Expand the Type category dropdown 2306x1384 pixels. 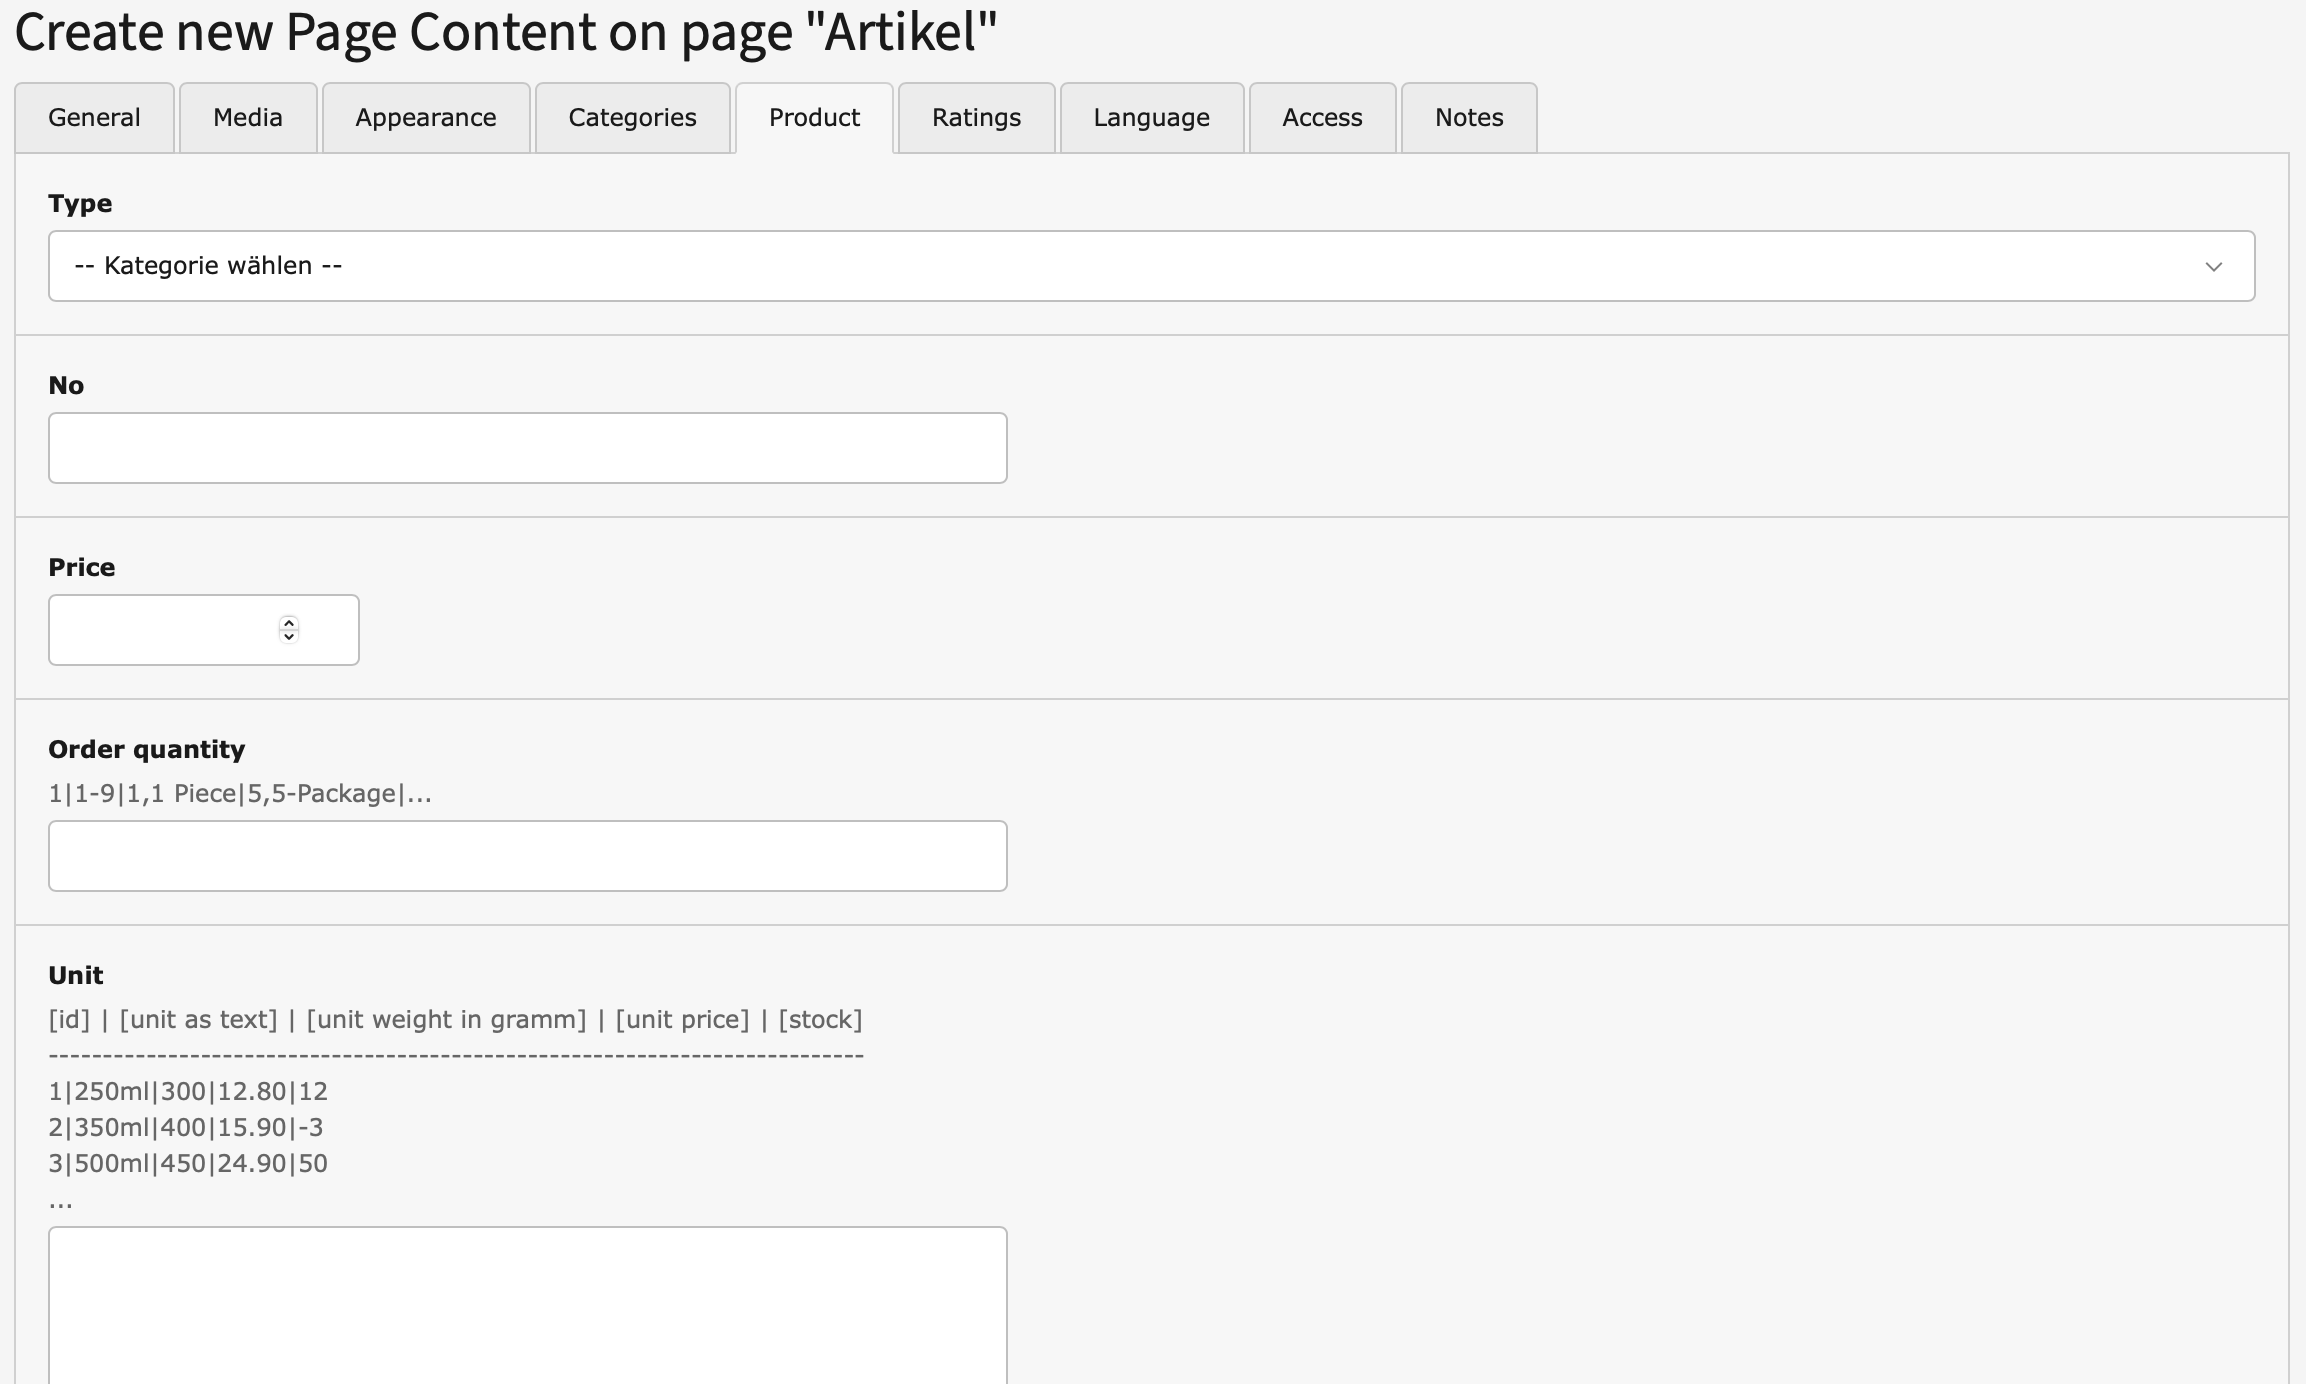point(1151,266)
